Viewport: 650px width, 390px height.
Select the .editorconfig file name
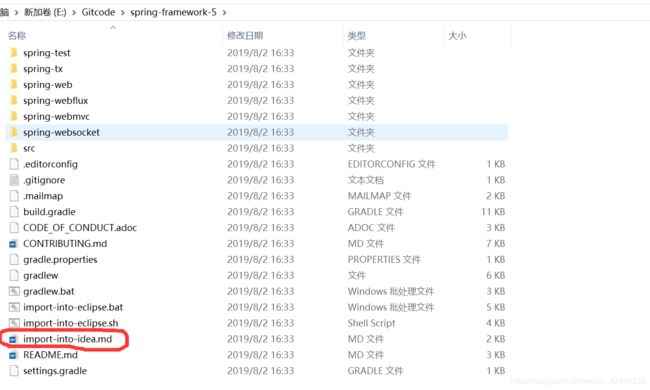pos(51,164)
